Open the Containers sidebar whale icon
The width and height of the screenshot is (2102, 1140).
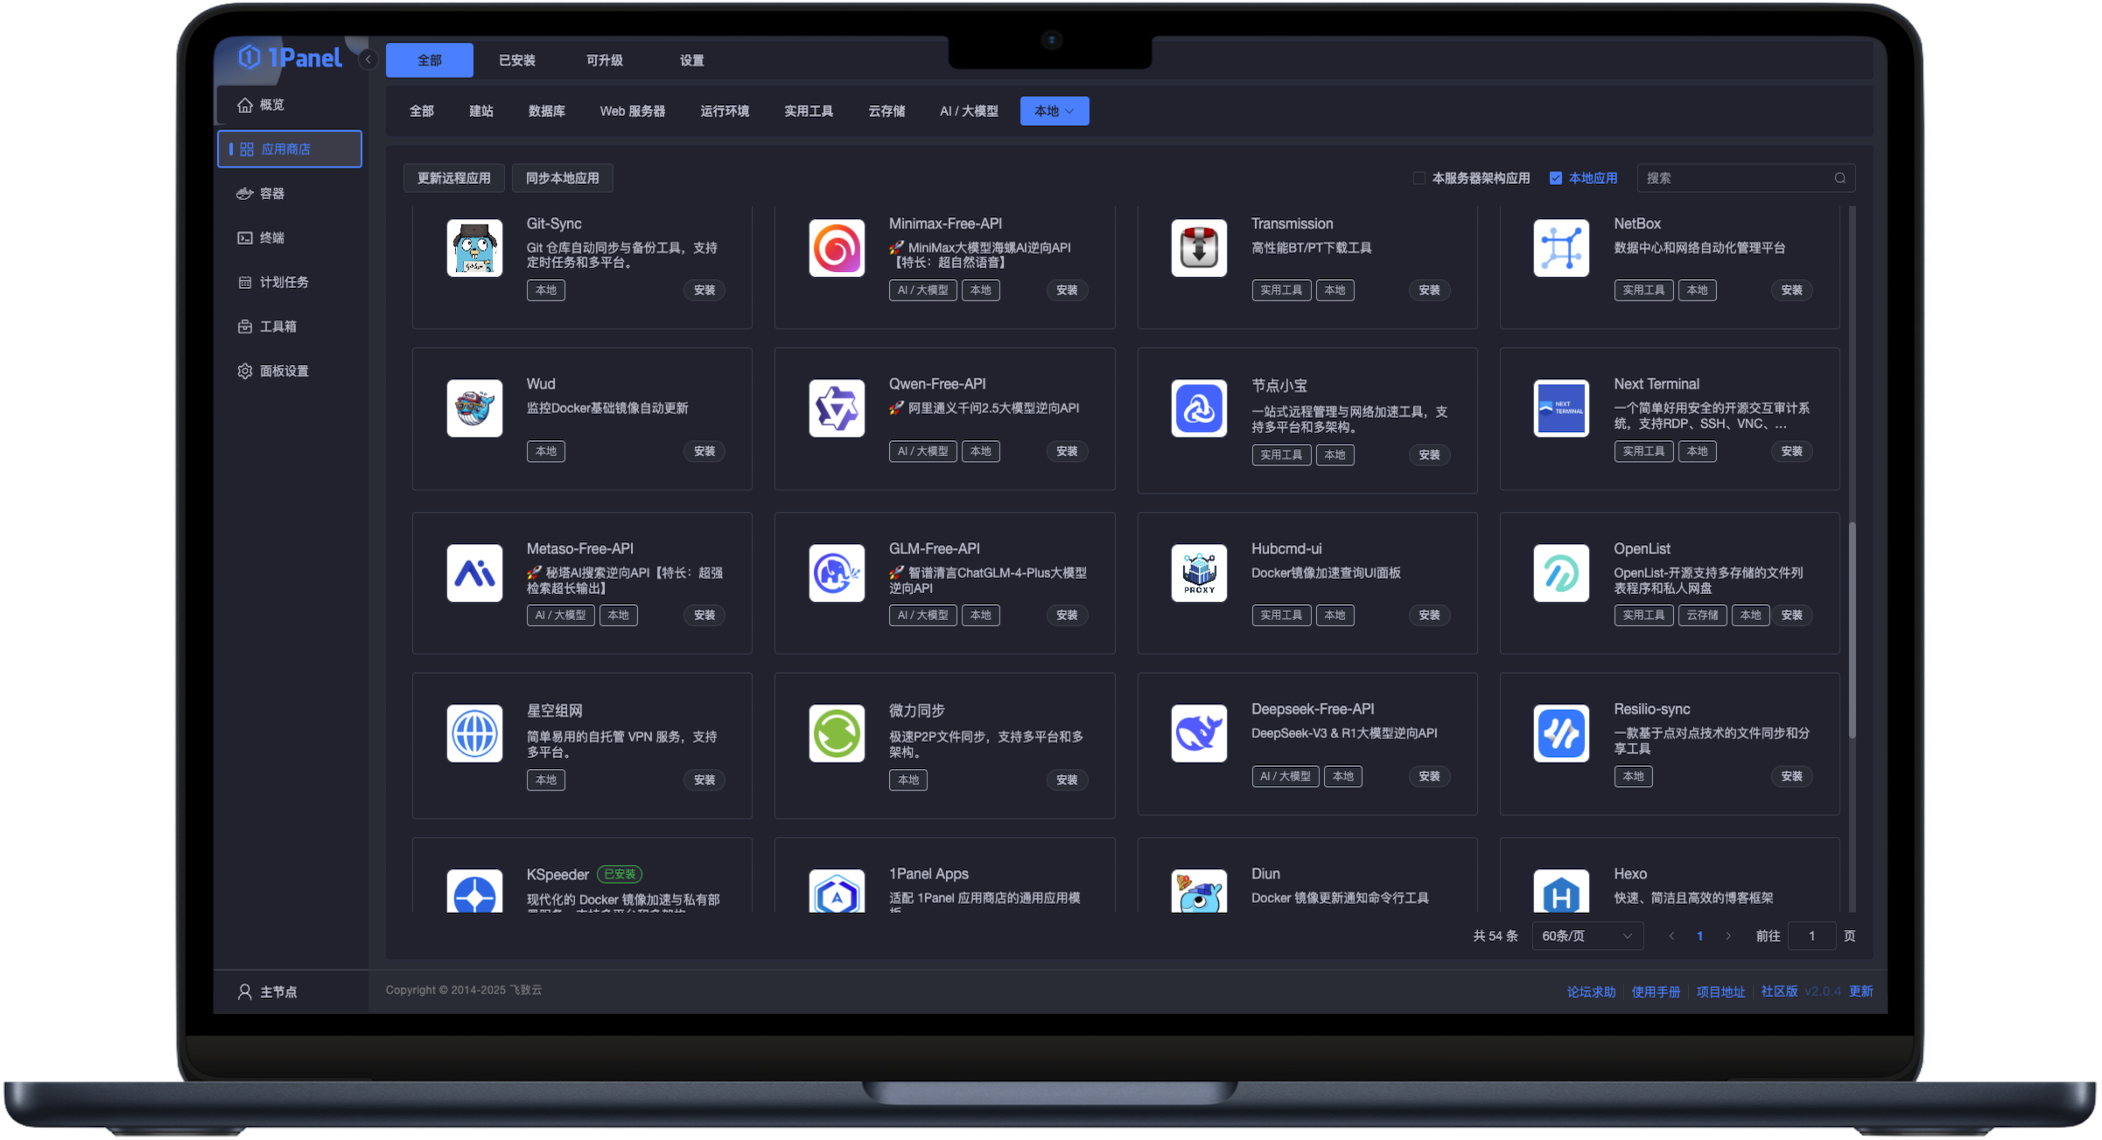[x=245, y=193]
